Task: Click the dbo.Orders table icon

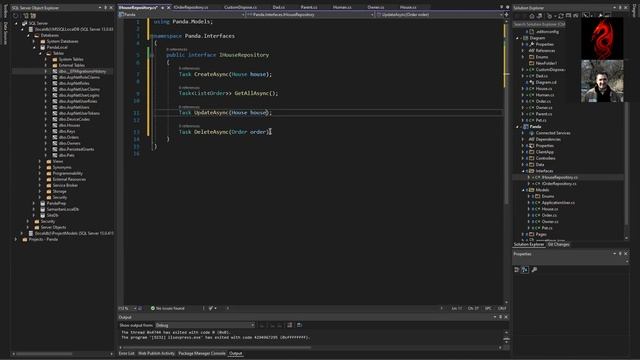Action: [55, 137]
